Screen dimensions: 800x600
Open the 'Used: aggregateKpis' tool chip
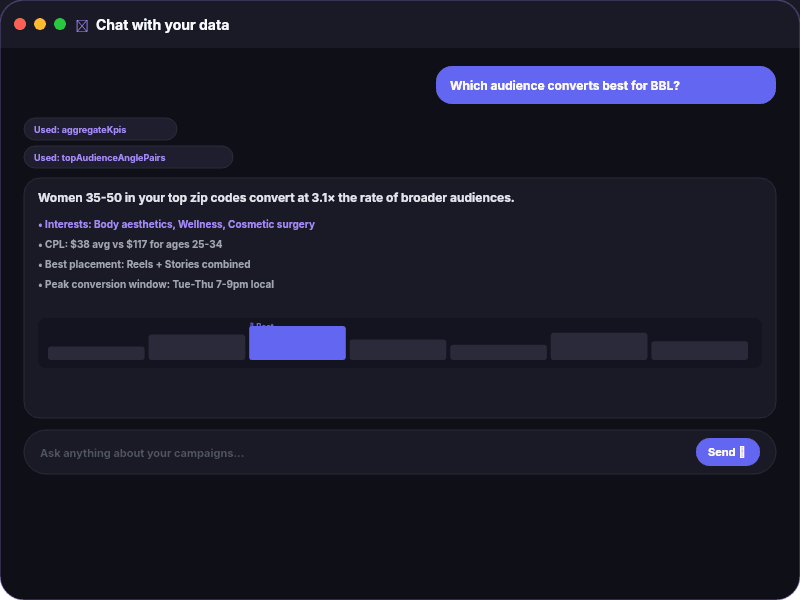pyautogui.click(x=101, y=129)
